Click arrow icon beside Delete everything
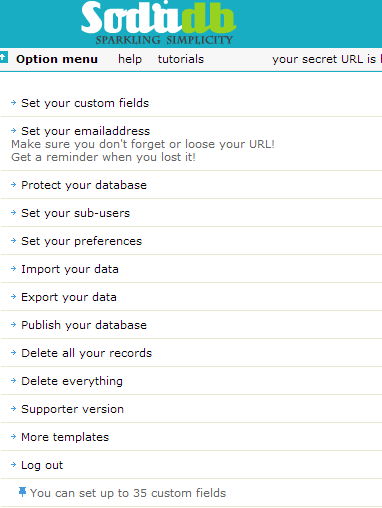382x508 pixels. pyautogui.click(x=14, y=381)
